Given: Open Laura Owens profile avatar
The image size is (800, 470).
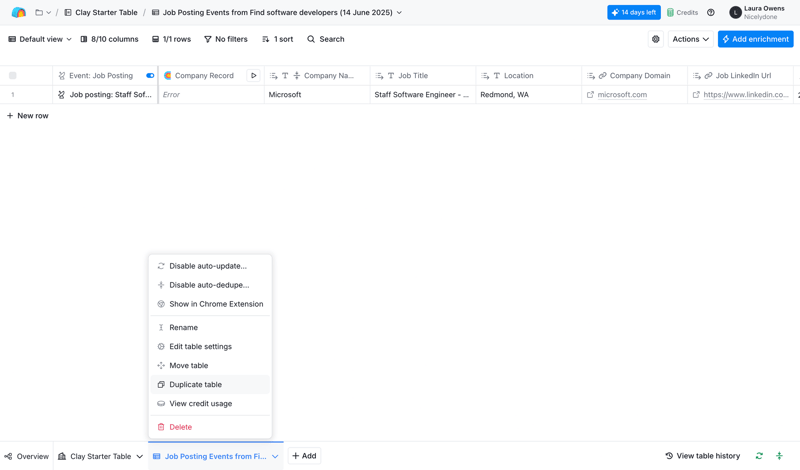Looking at the screenshot, I should click(735, 12).
